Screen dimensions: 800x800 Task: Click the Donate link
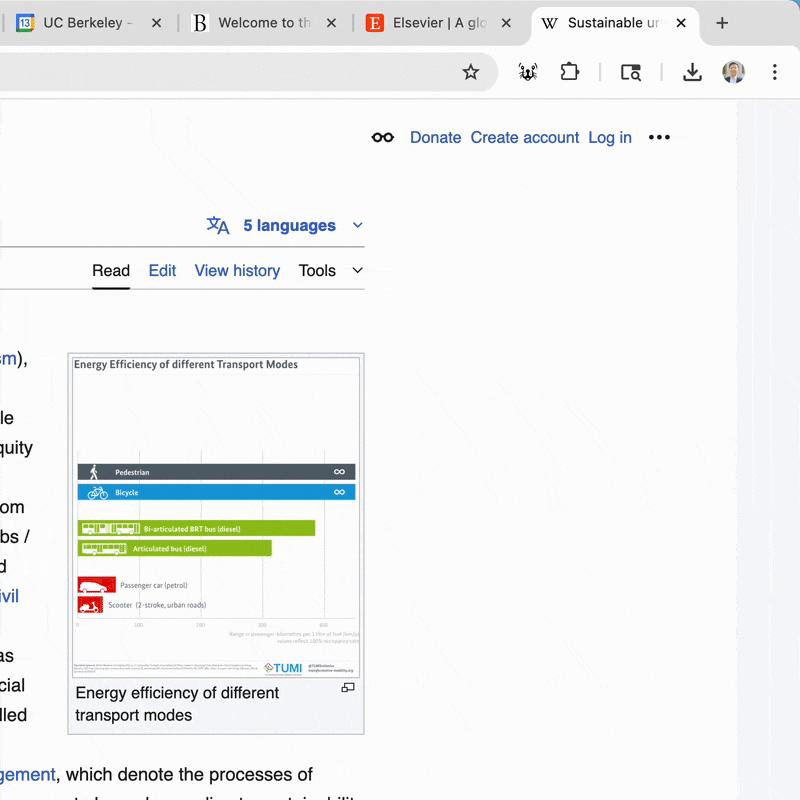tap(435, 137)
